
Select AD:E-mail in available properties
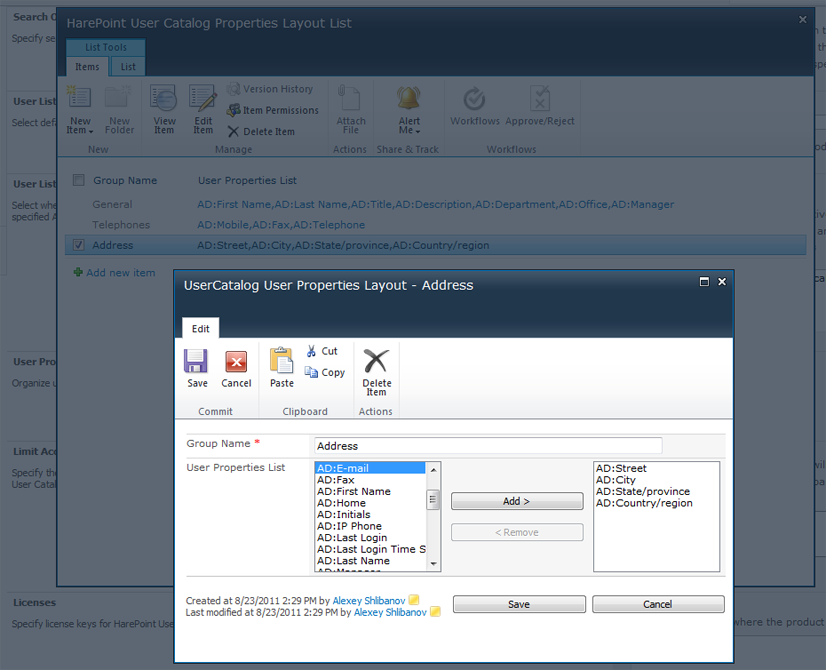pos(370,468)
